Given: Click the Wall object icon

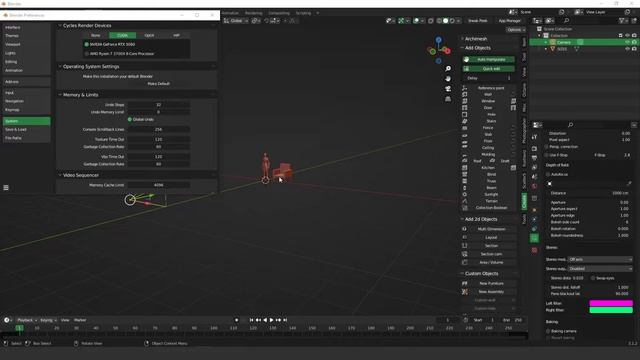Looking at the screenshot, I should pos(464,94).
